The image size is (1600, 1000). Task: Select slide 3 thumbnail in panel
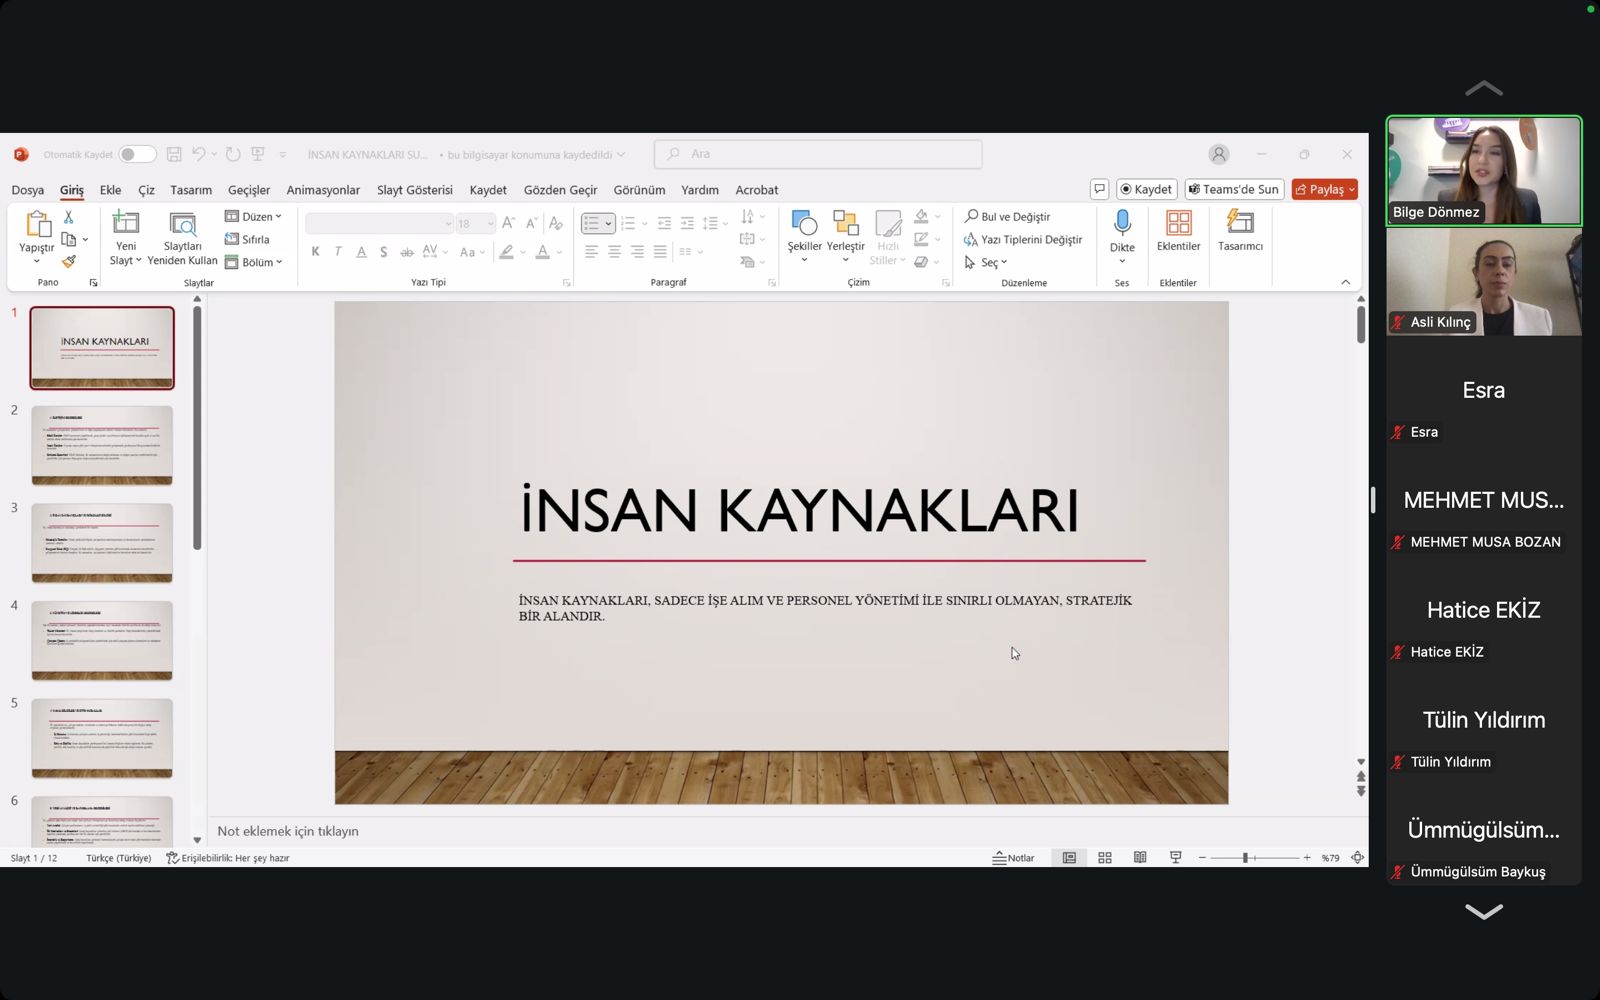[102, 542]
